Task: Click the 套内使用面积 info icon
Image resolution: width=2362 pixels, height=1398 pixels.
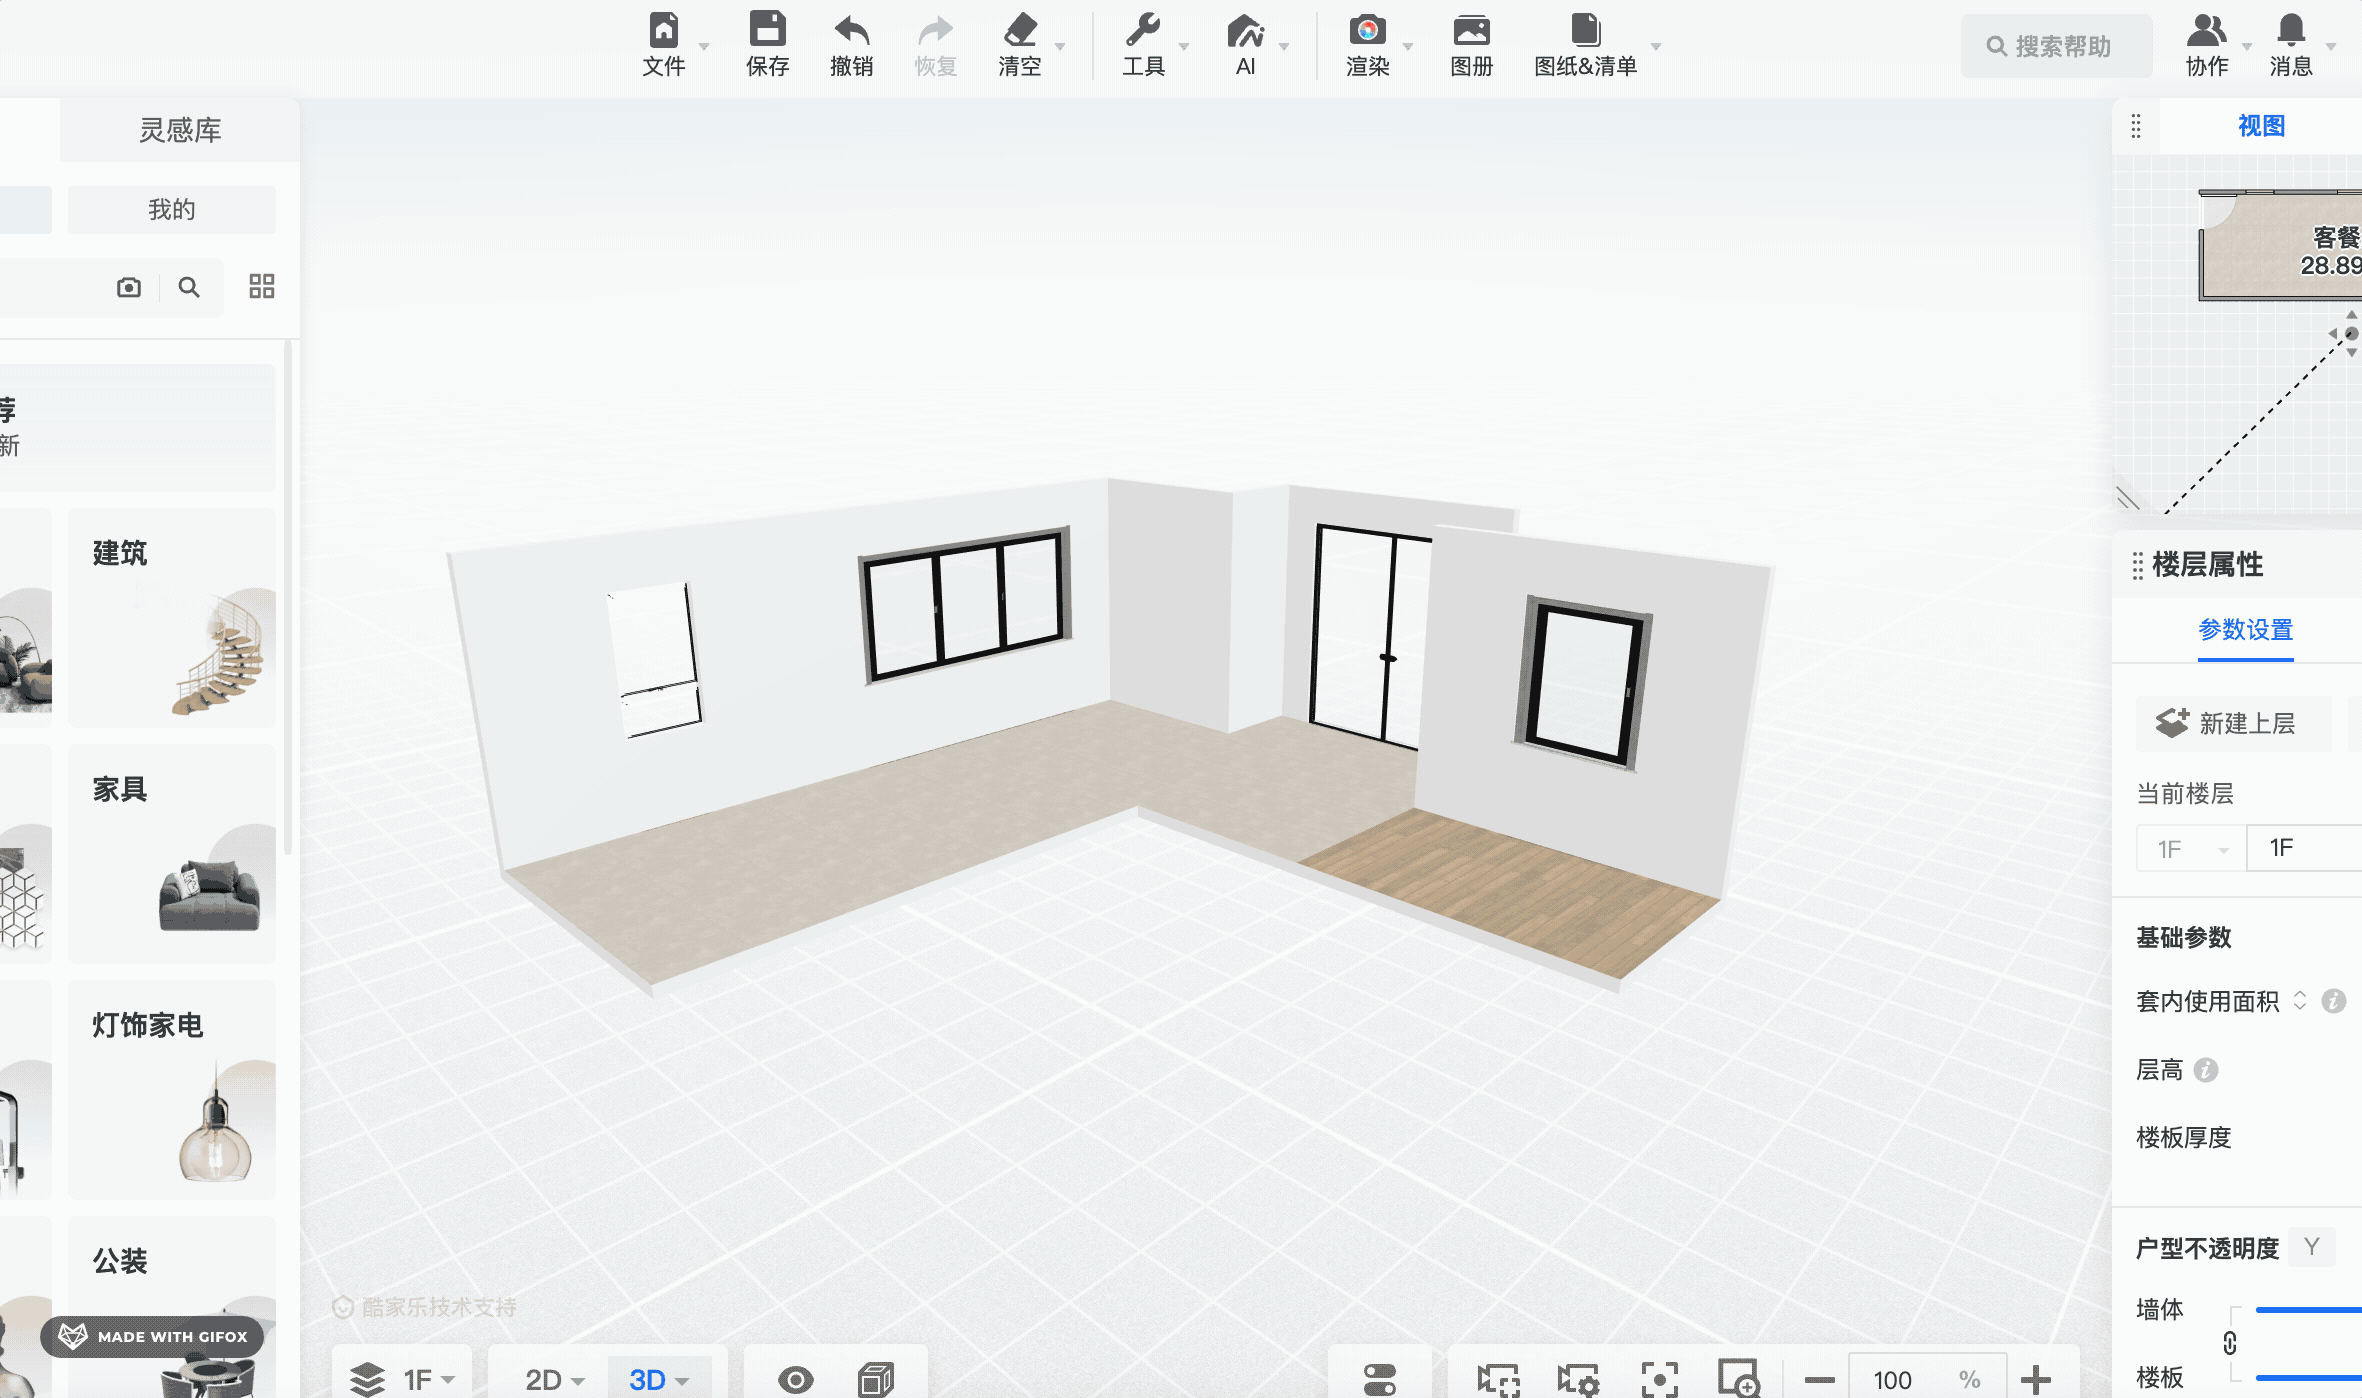Action: pyautogui.click(x=2334, y=1001)
